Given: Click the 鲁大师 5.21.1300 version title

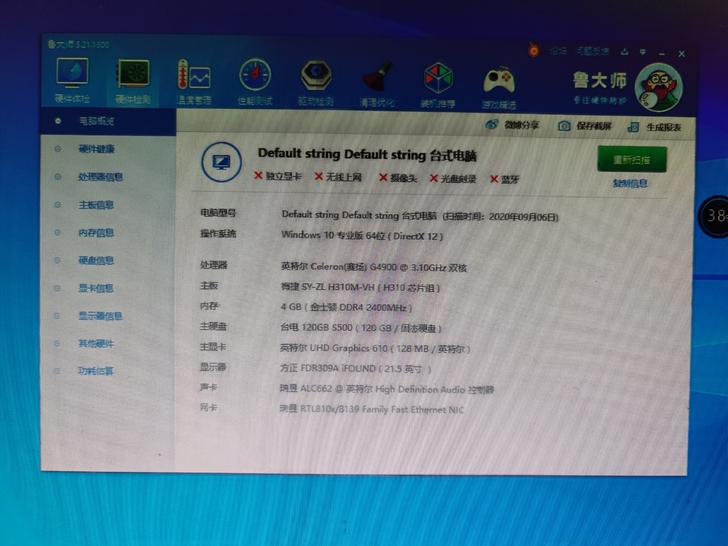Looking at the screenshot, I should click(x=78, y=45).
